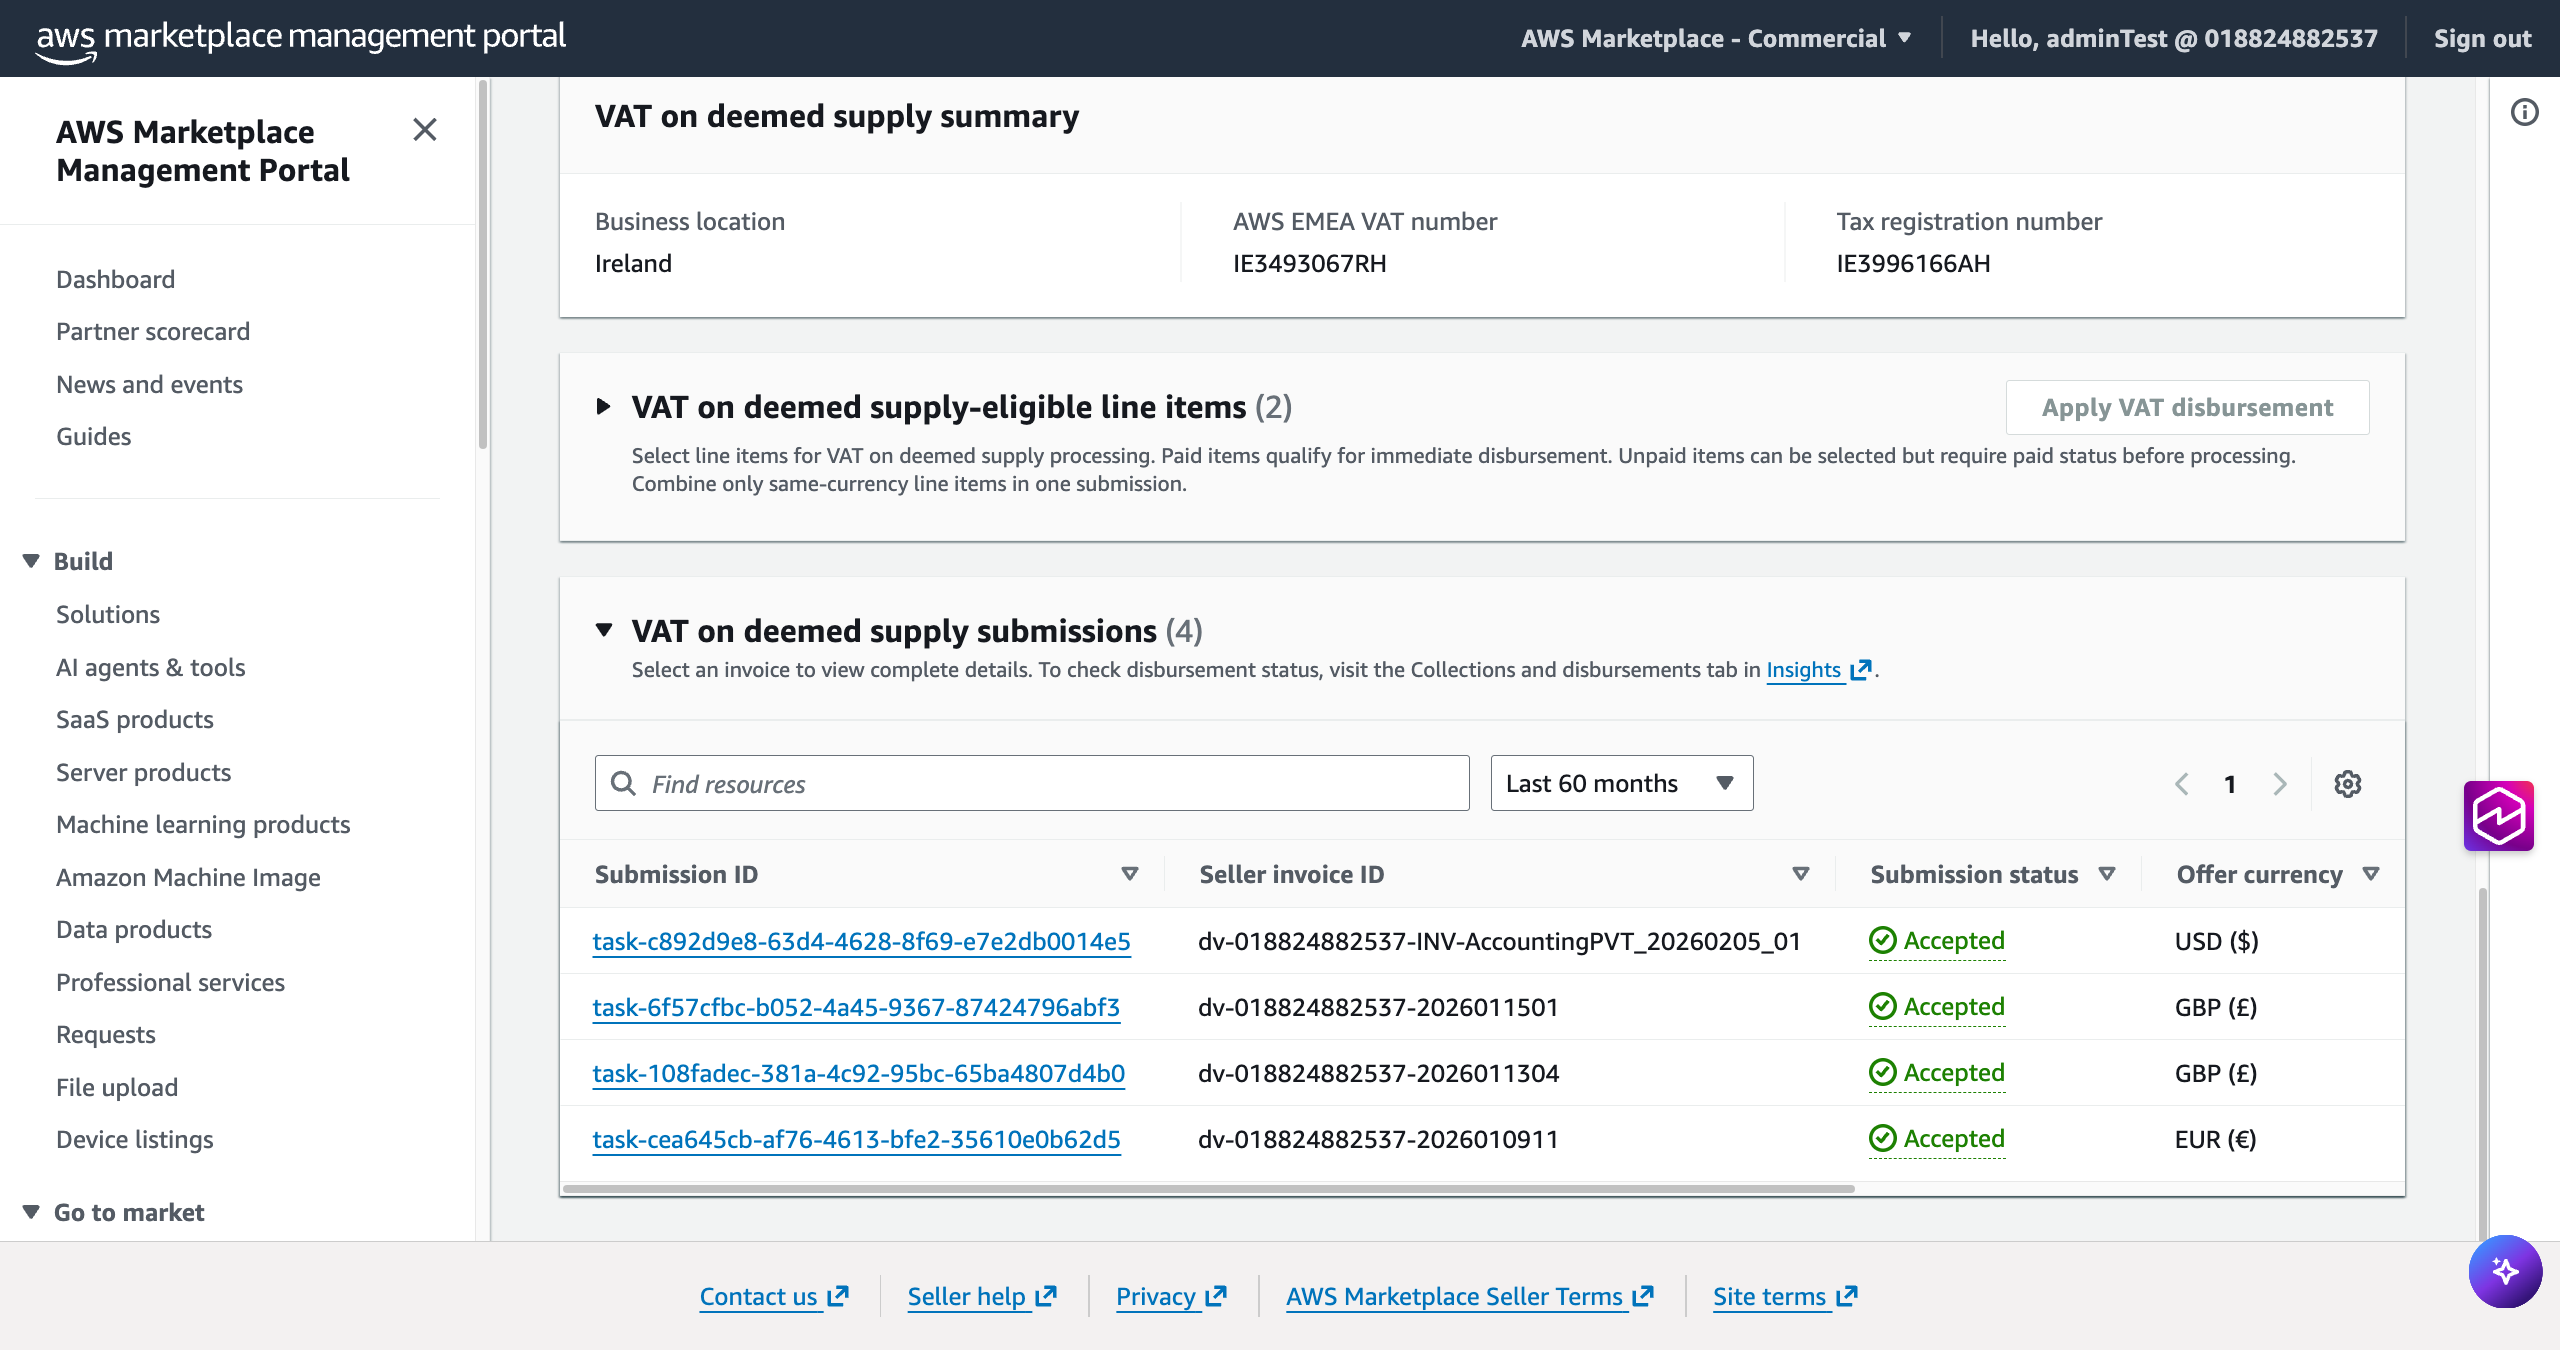Screen dimensions: 2560x1350
Task: Open Data products page
Action: tap(134, 929)
